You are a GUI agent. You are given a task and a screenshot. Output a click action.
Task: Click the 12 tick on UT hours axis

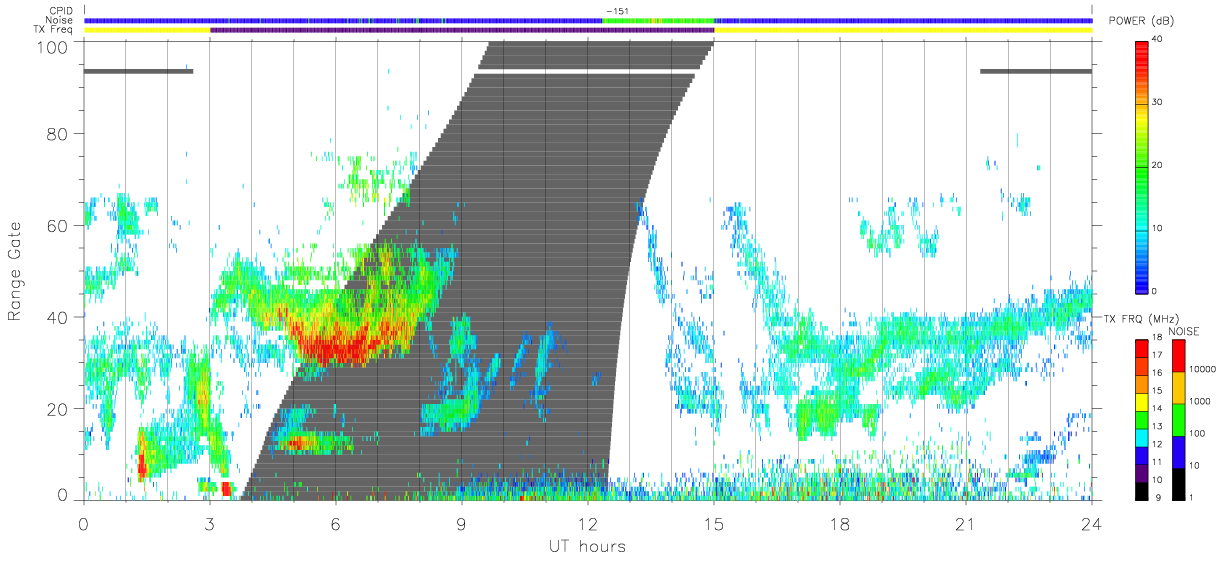click(x=588, y=523)
